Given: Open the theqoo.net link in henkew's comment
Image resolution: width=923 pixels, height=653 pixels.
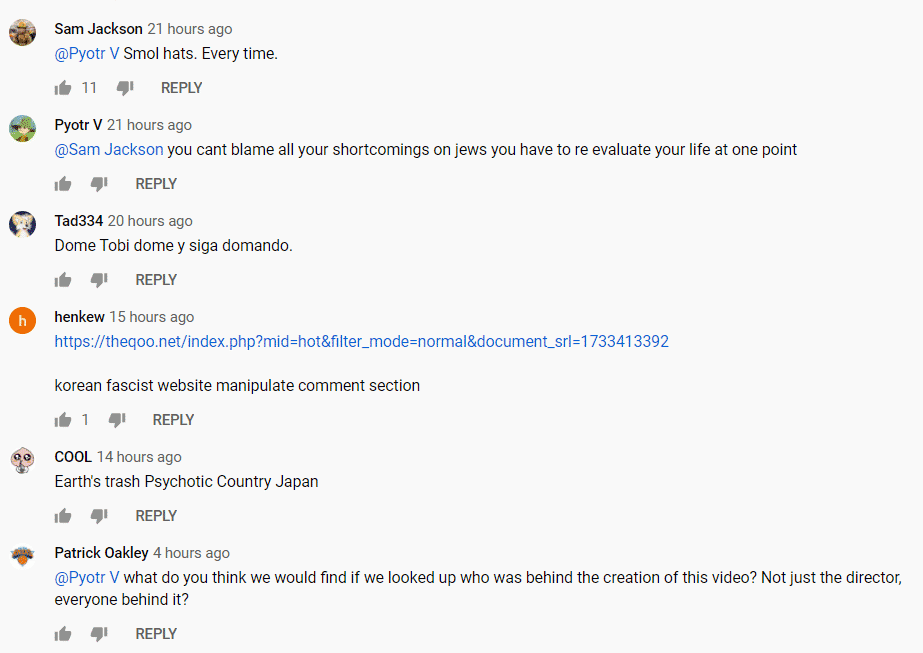Looking at the screenshot, I should [361, 342].
